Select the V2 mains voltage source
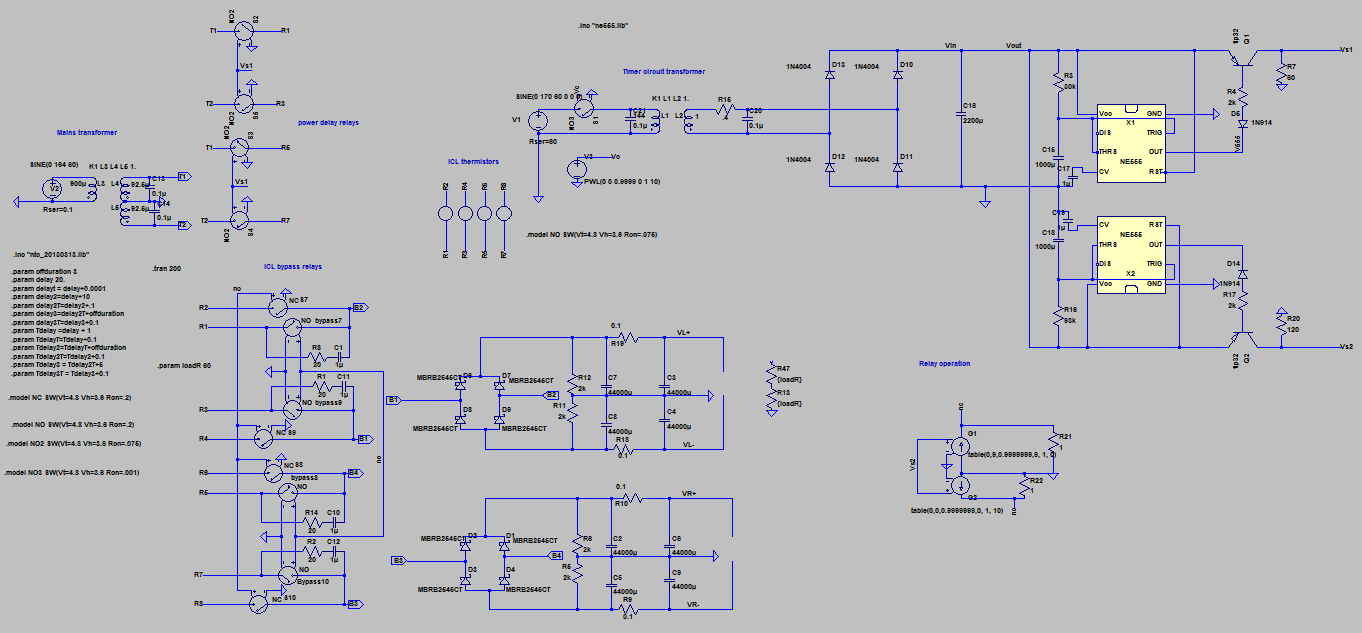Viewport: 1362px width, 633px height. (54, 189)
